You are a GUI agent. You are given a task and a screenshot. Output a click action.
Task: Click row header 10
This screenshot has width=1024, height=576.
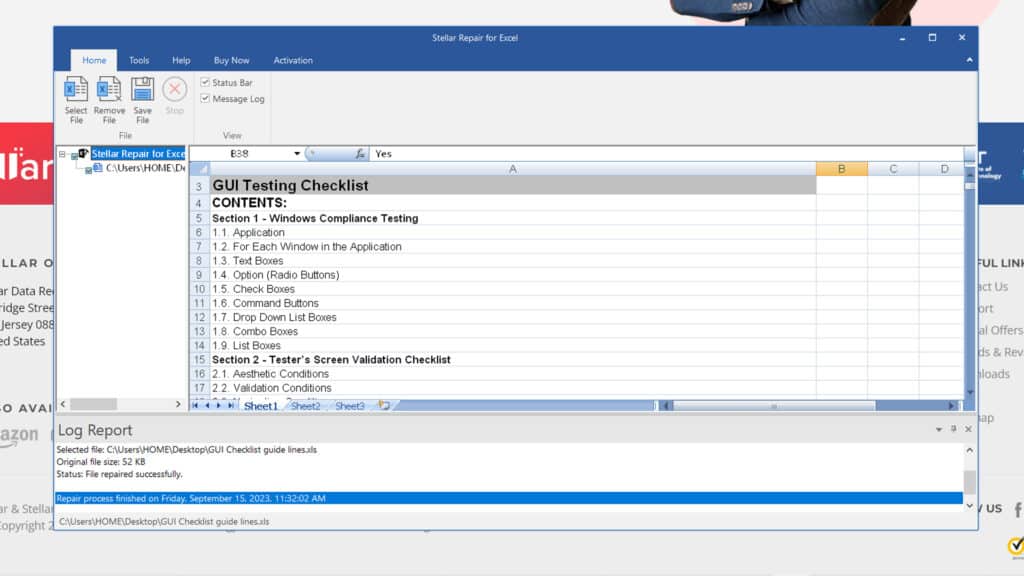tap(199, 289)
